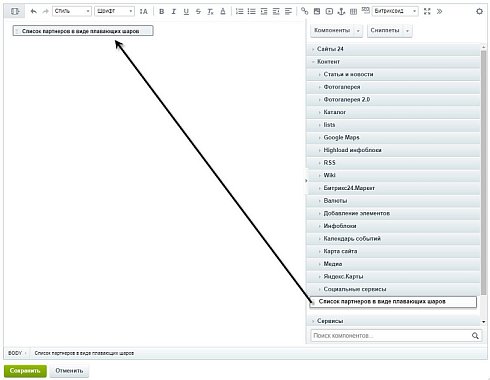
Task: Click the component tree scrollbar down arrow
Action: (483, 322)
